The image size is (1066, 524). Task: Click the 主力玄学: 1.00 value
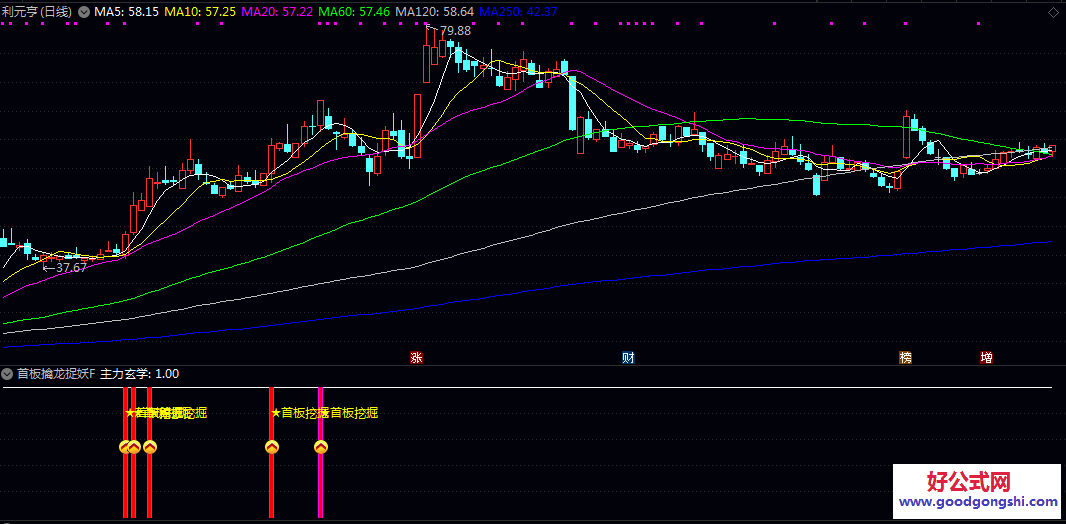click(x=140, y=373)
